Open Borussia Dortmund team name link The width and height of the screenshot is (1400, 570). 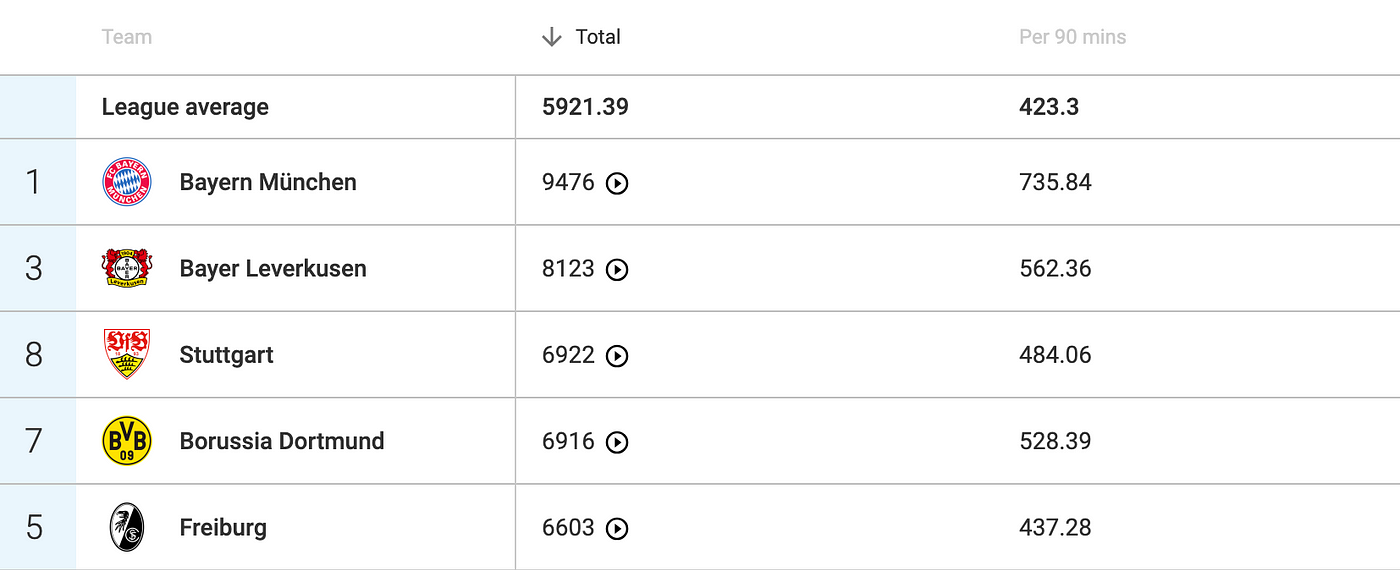click(282, 441)
